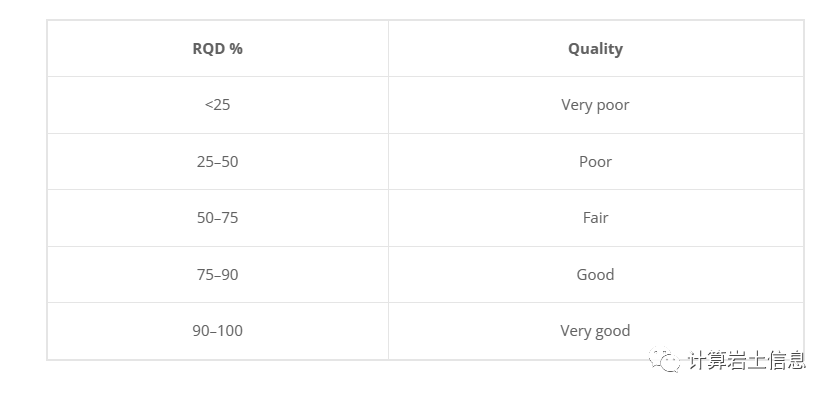Screen dimensions: 833x396
Task: Select the 50–75 RQD cell
Action: [218, 218]
